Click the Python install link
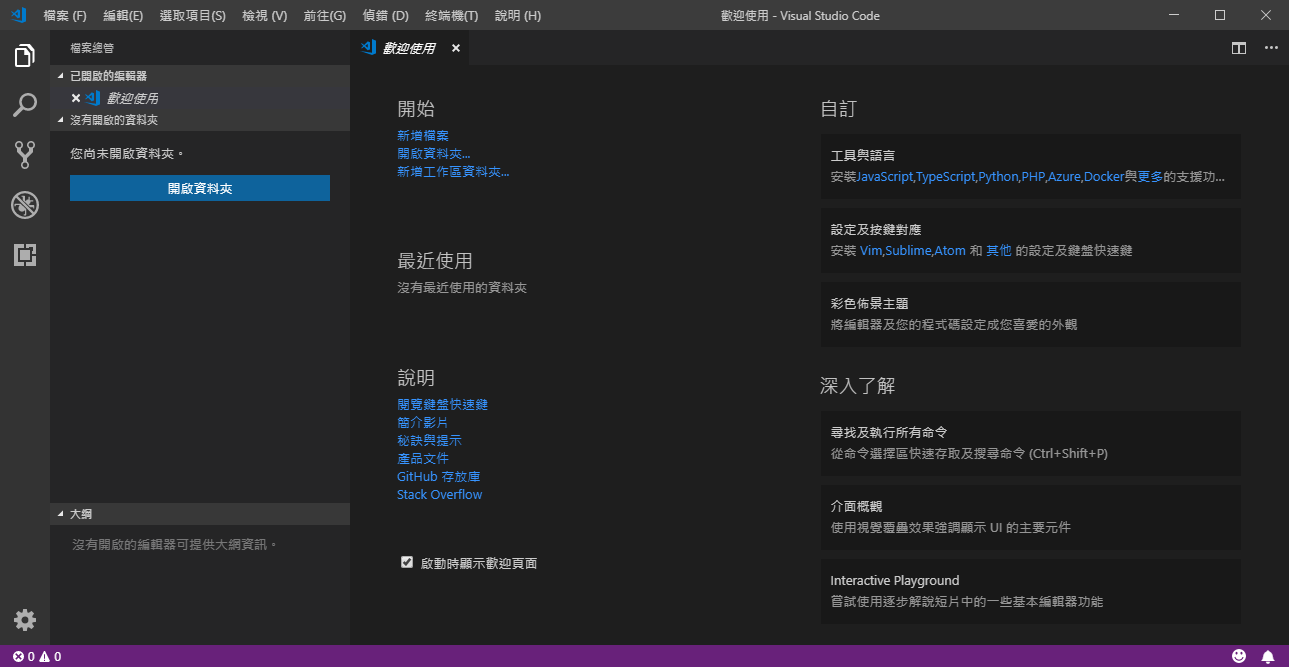 (x=998, y=177)
